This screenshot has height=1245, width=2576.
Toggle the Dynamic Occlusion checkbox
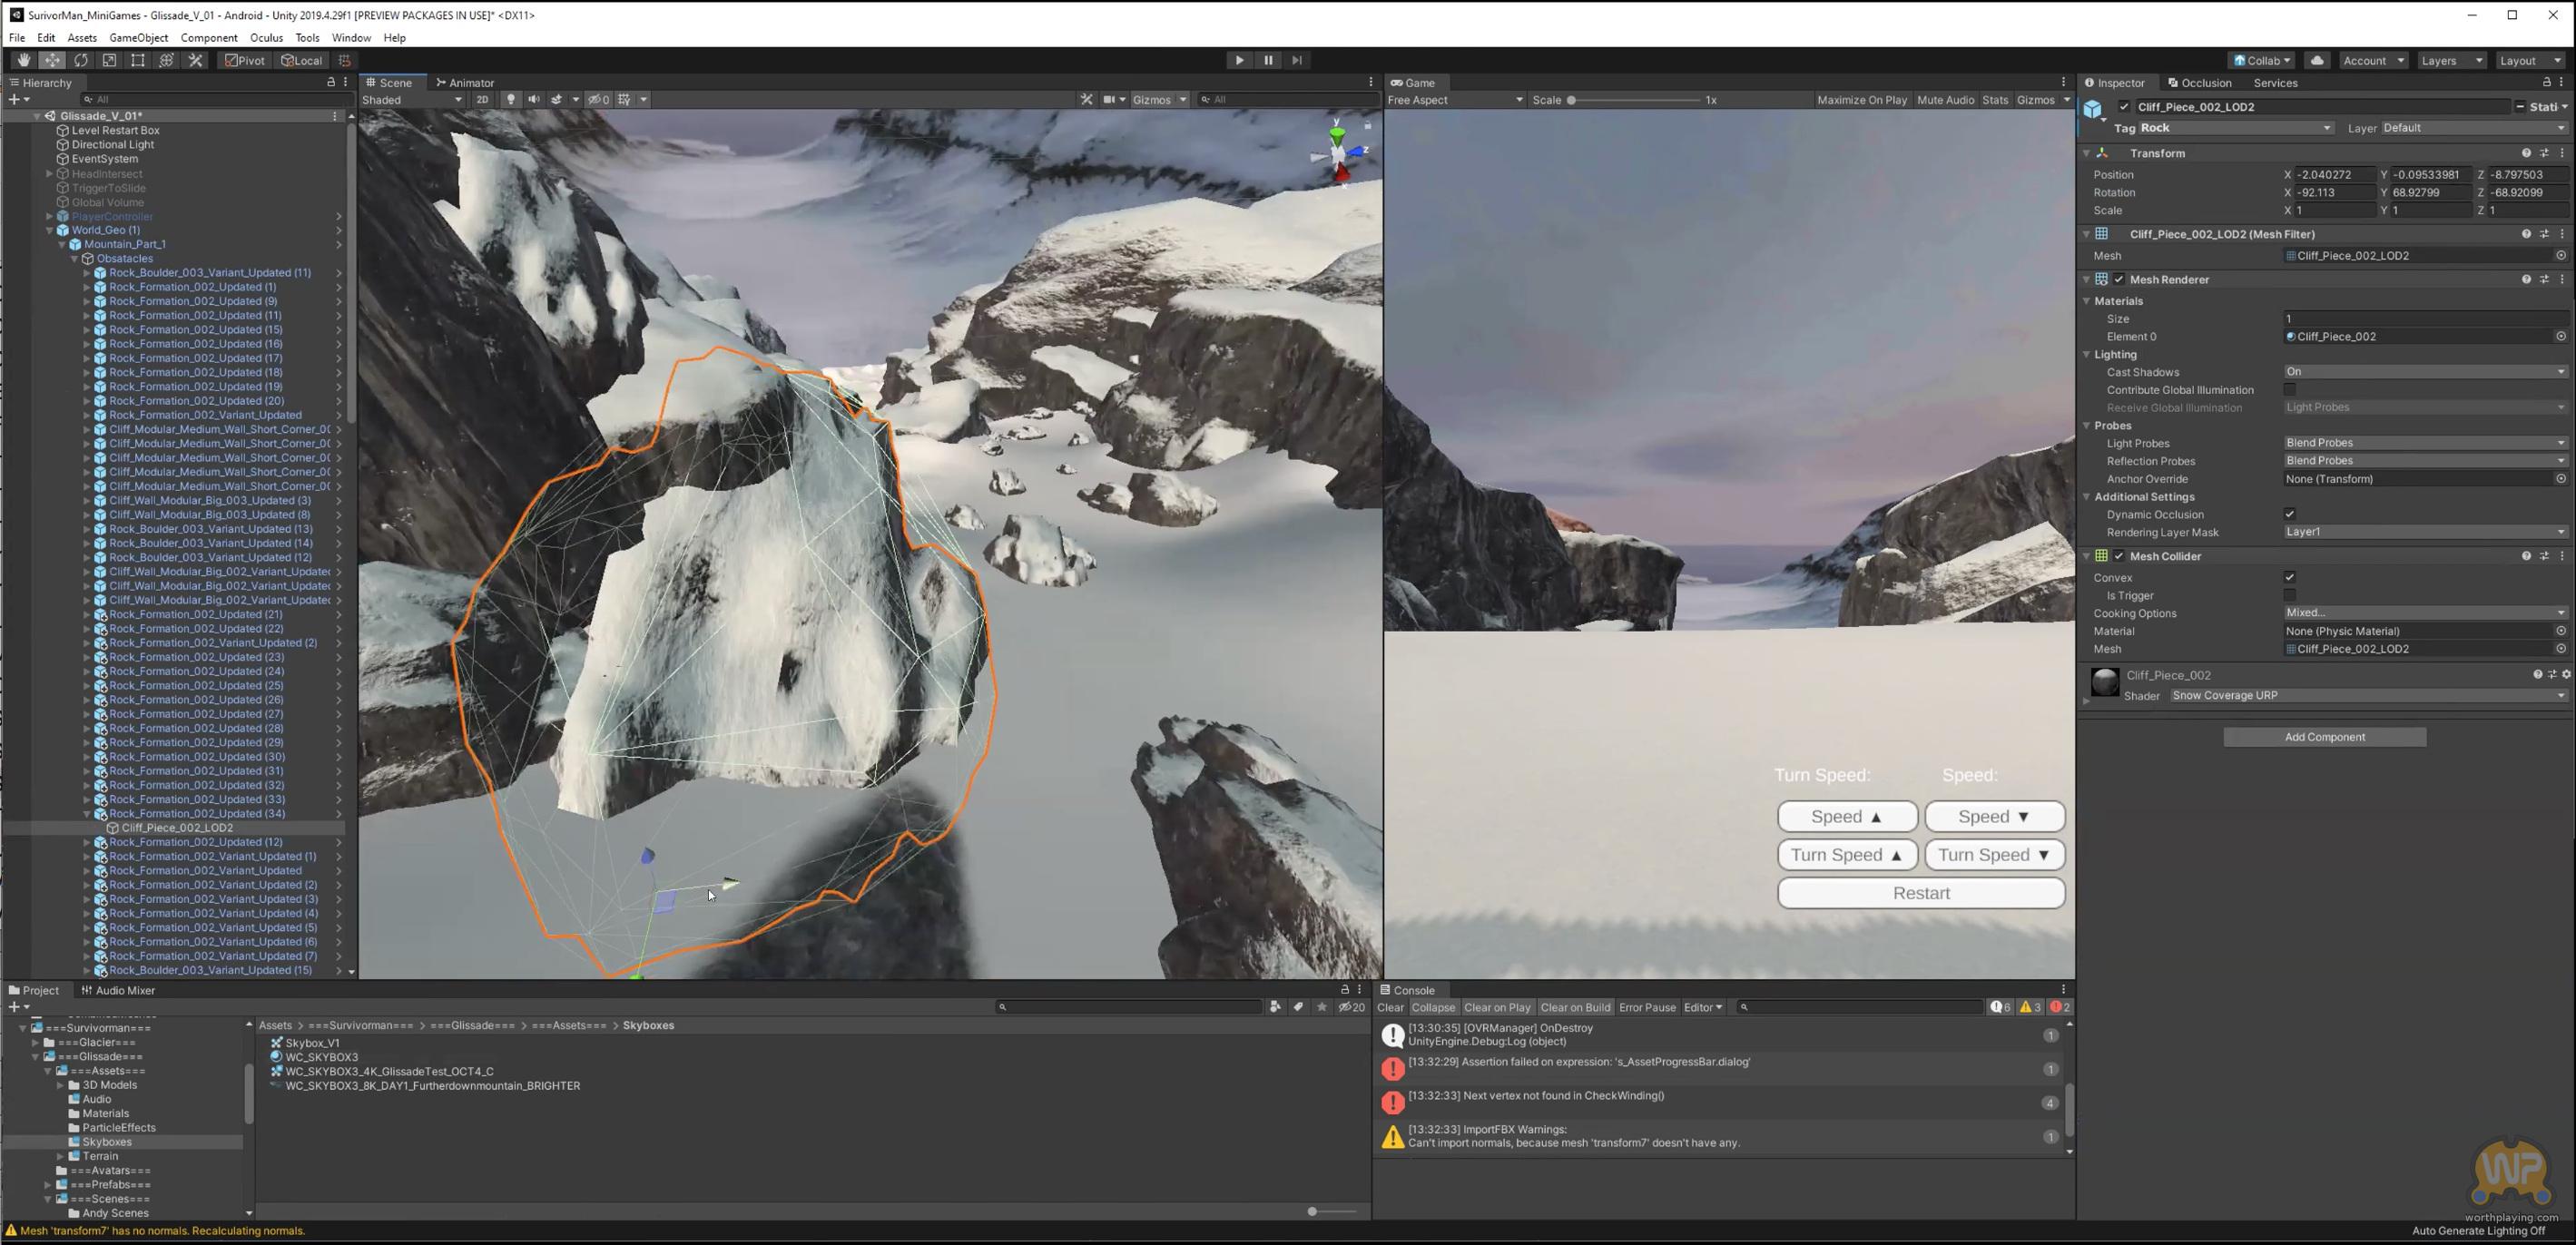pyautogui.click(x=2289, y=514)
